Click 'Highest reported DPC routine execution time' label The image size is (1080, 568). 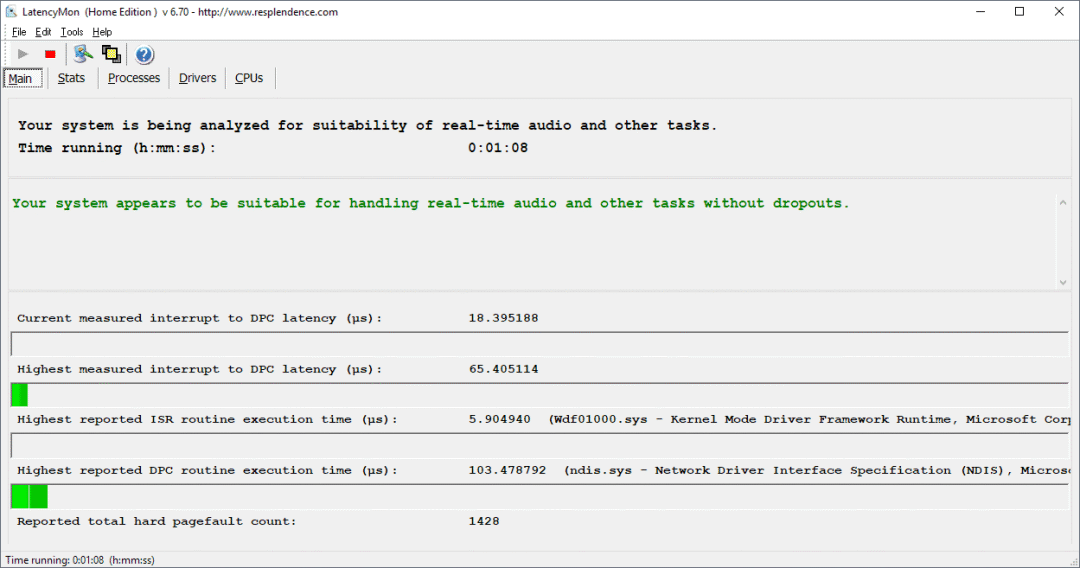tap(207, 470)
